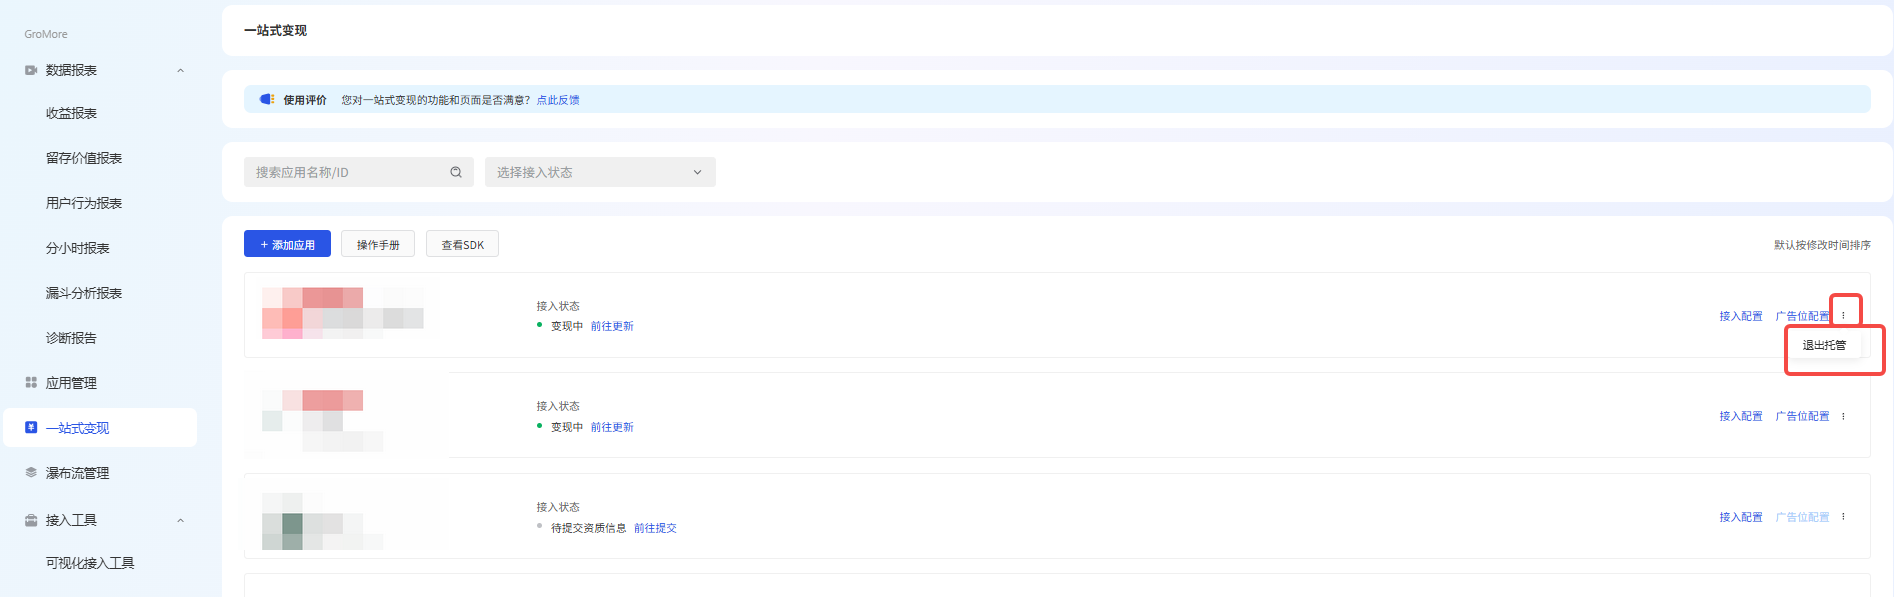The image size is (1894, 597).
Task: Focus the 搜索应用名称/ID search field
Action: (345, 172)
